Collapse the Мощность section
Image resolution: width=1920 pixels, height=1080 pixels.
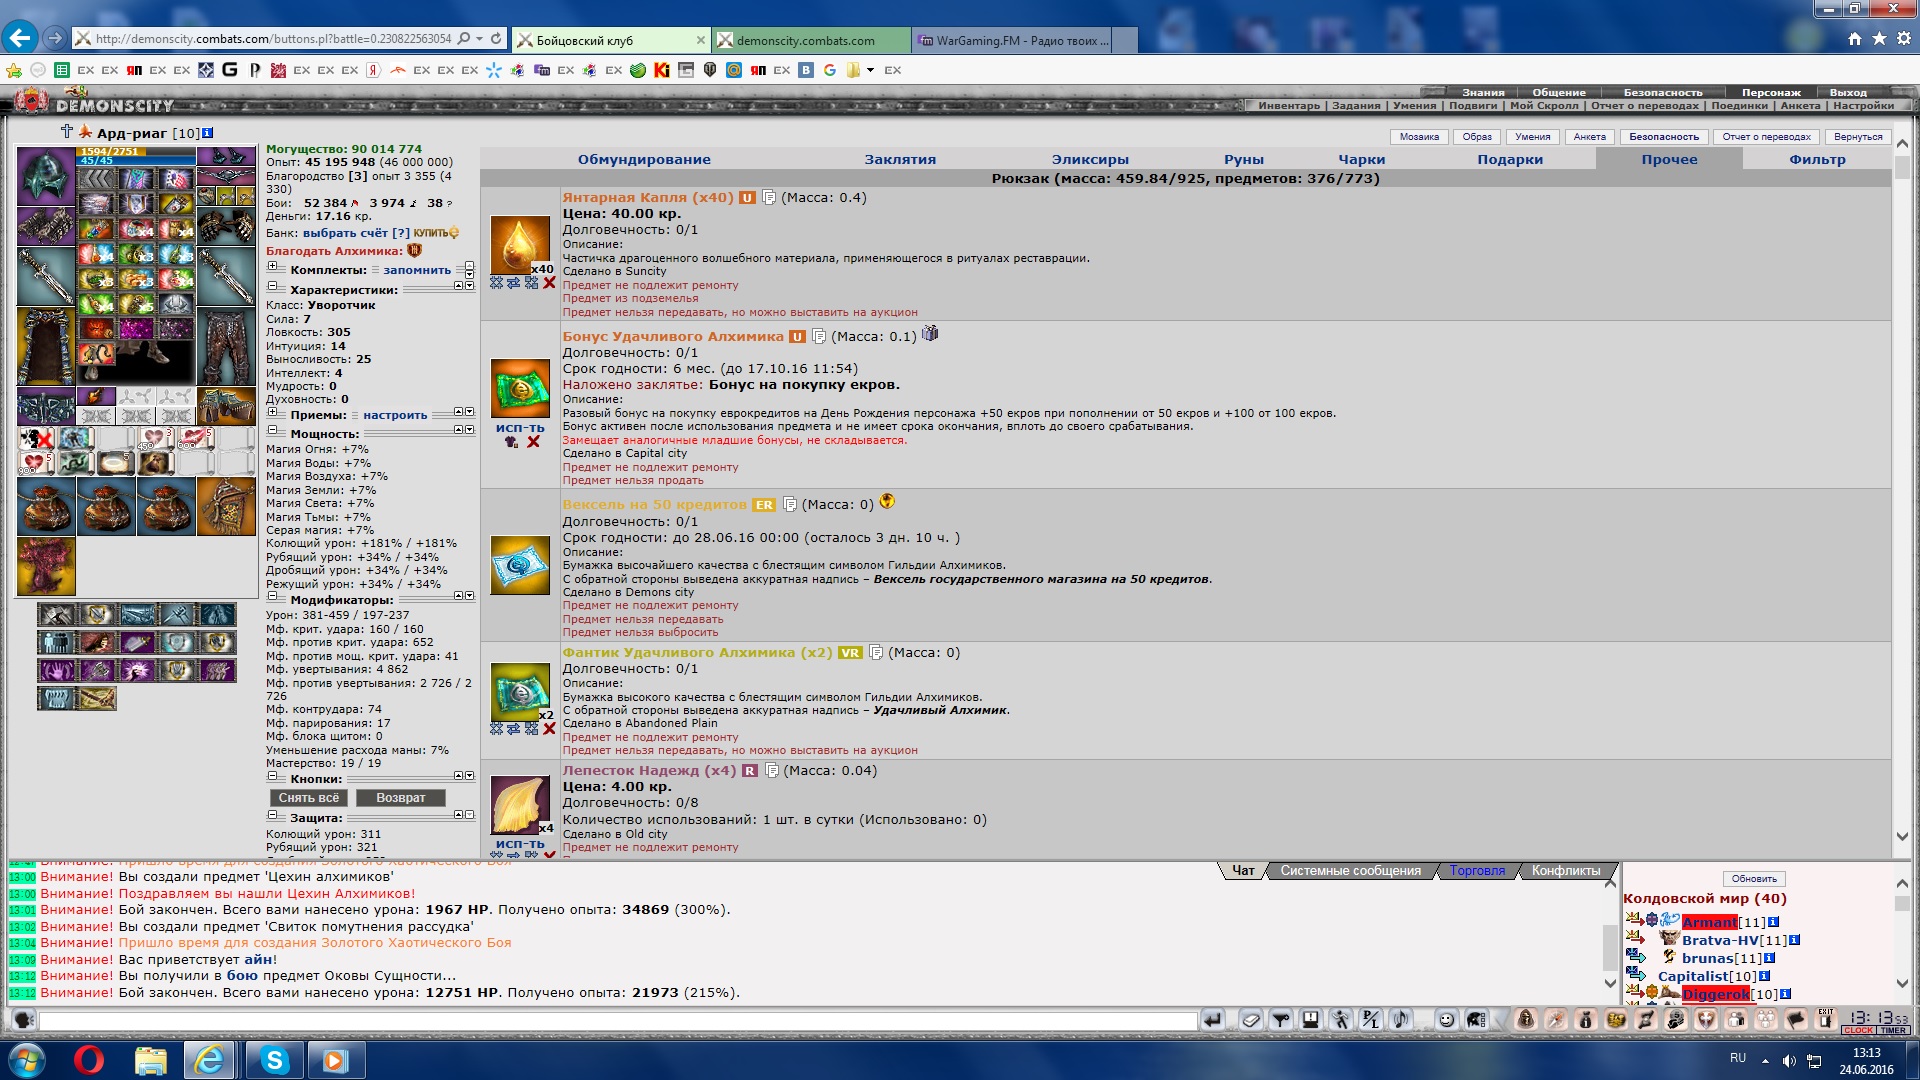[272, 431]
